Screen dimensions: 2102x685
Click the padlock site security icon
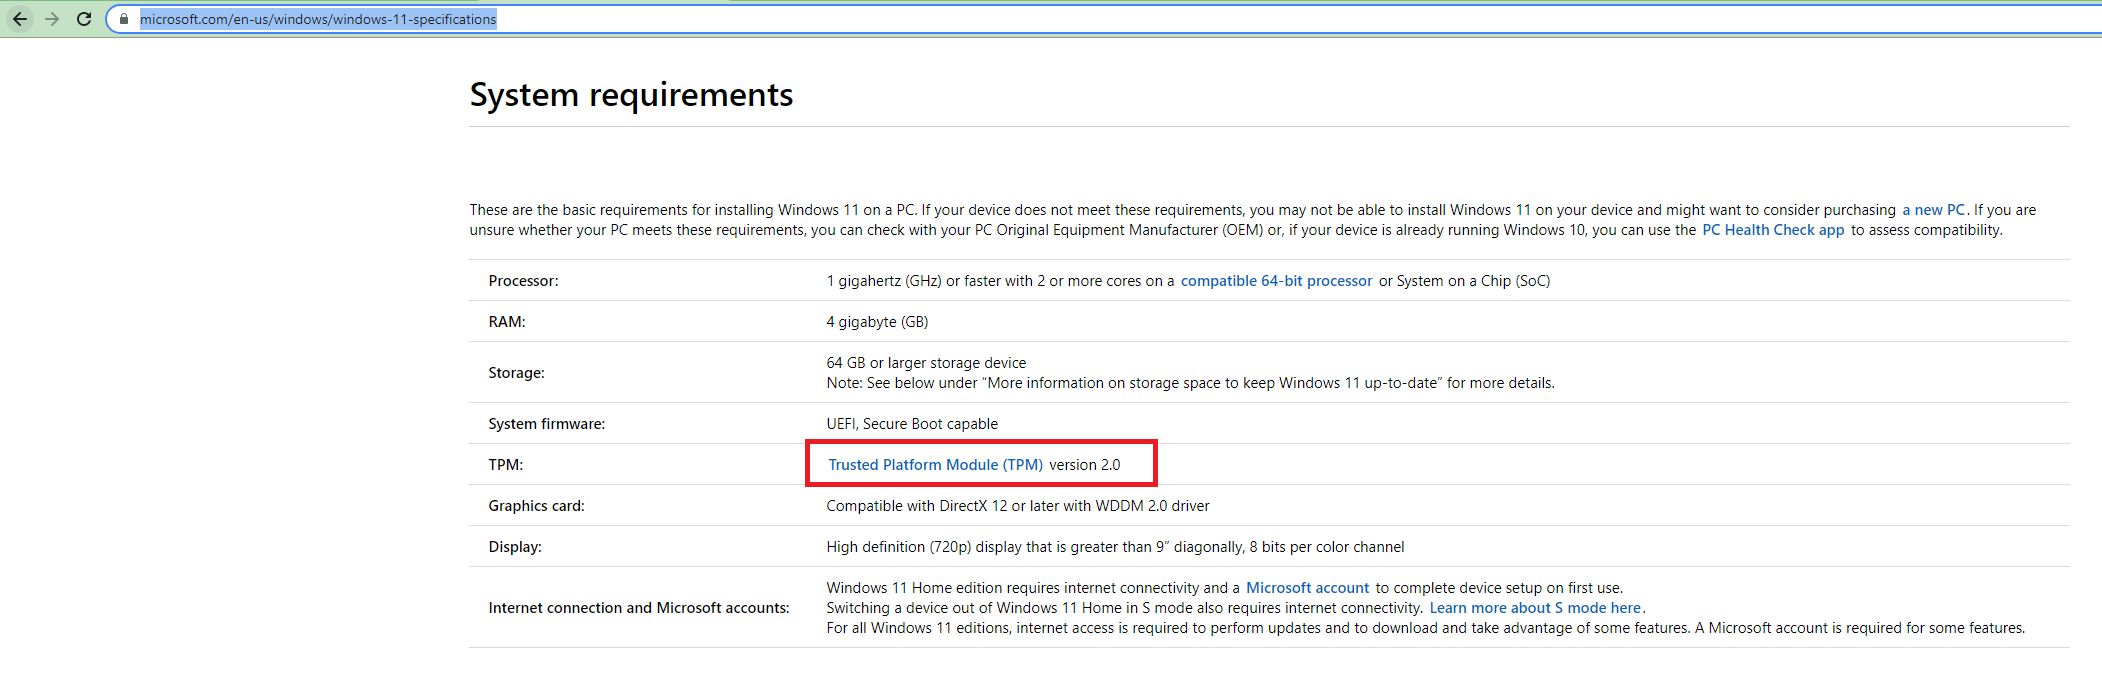[x=124, y=19]
